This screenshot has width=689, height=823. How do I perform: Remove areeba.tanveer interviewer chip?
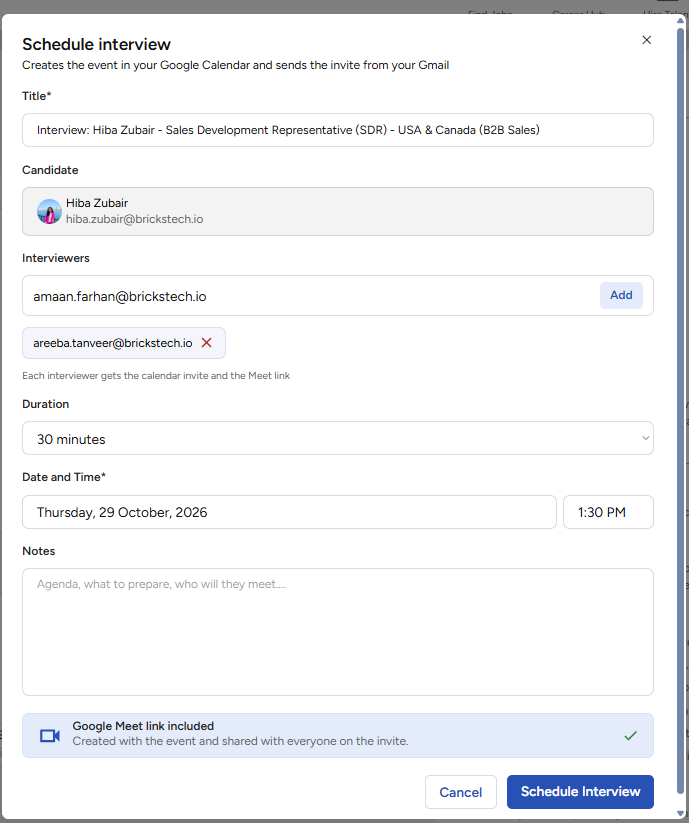207,343
